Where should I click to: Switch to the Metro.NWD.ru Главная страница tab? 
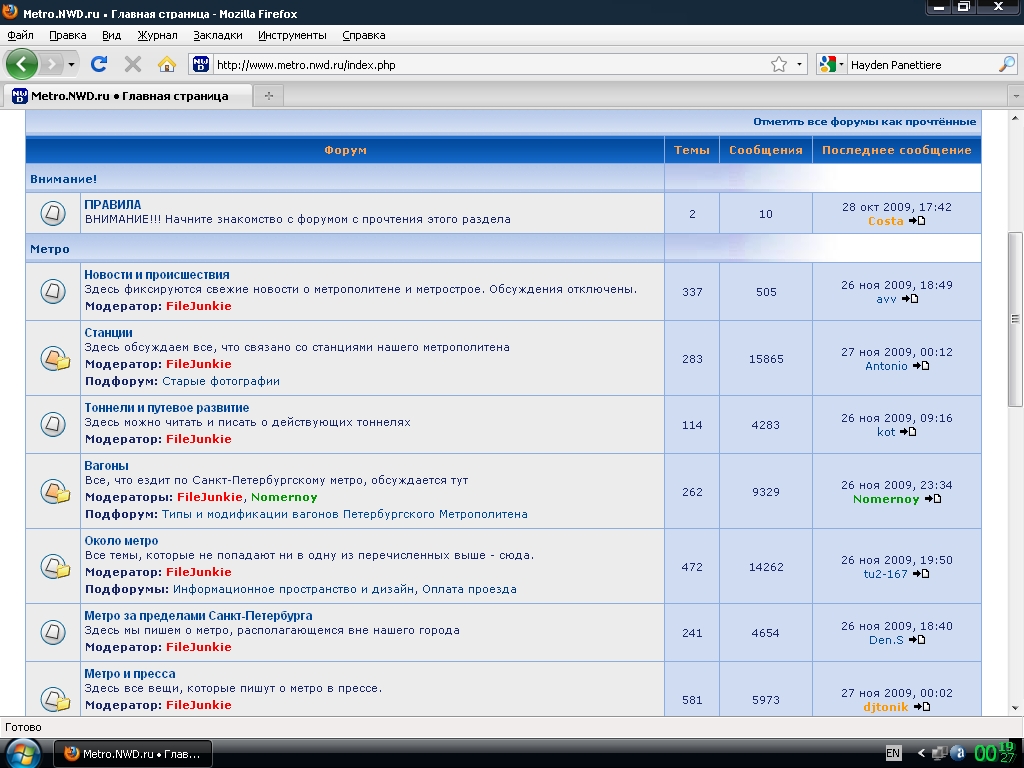pos(128,96)
